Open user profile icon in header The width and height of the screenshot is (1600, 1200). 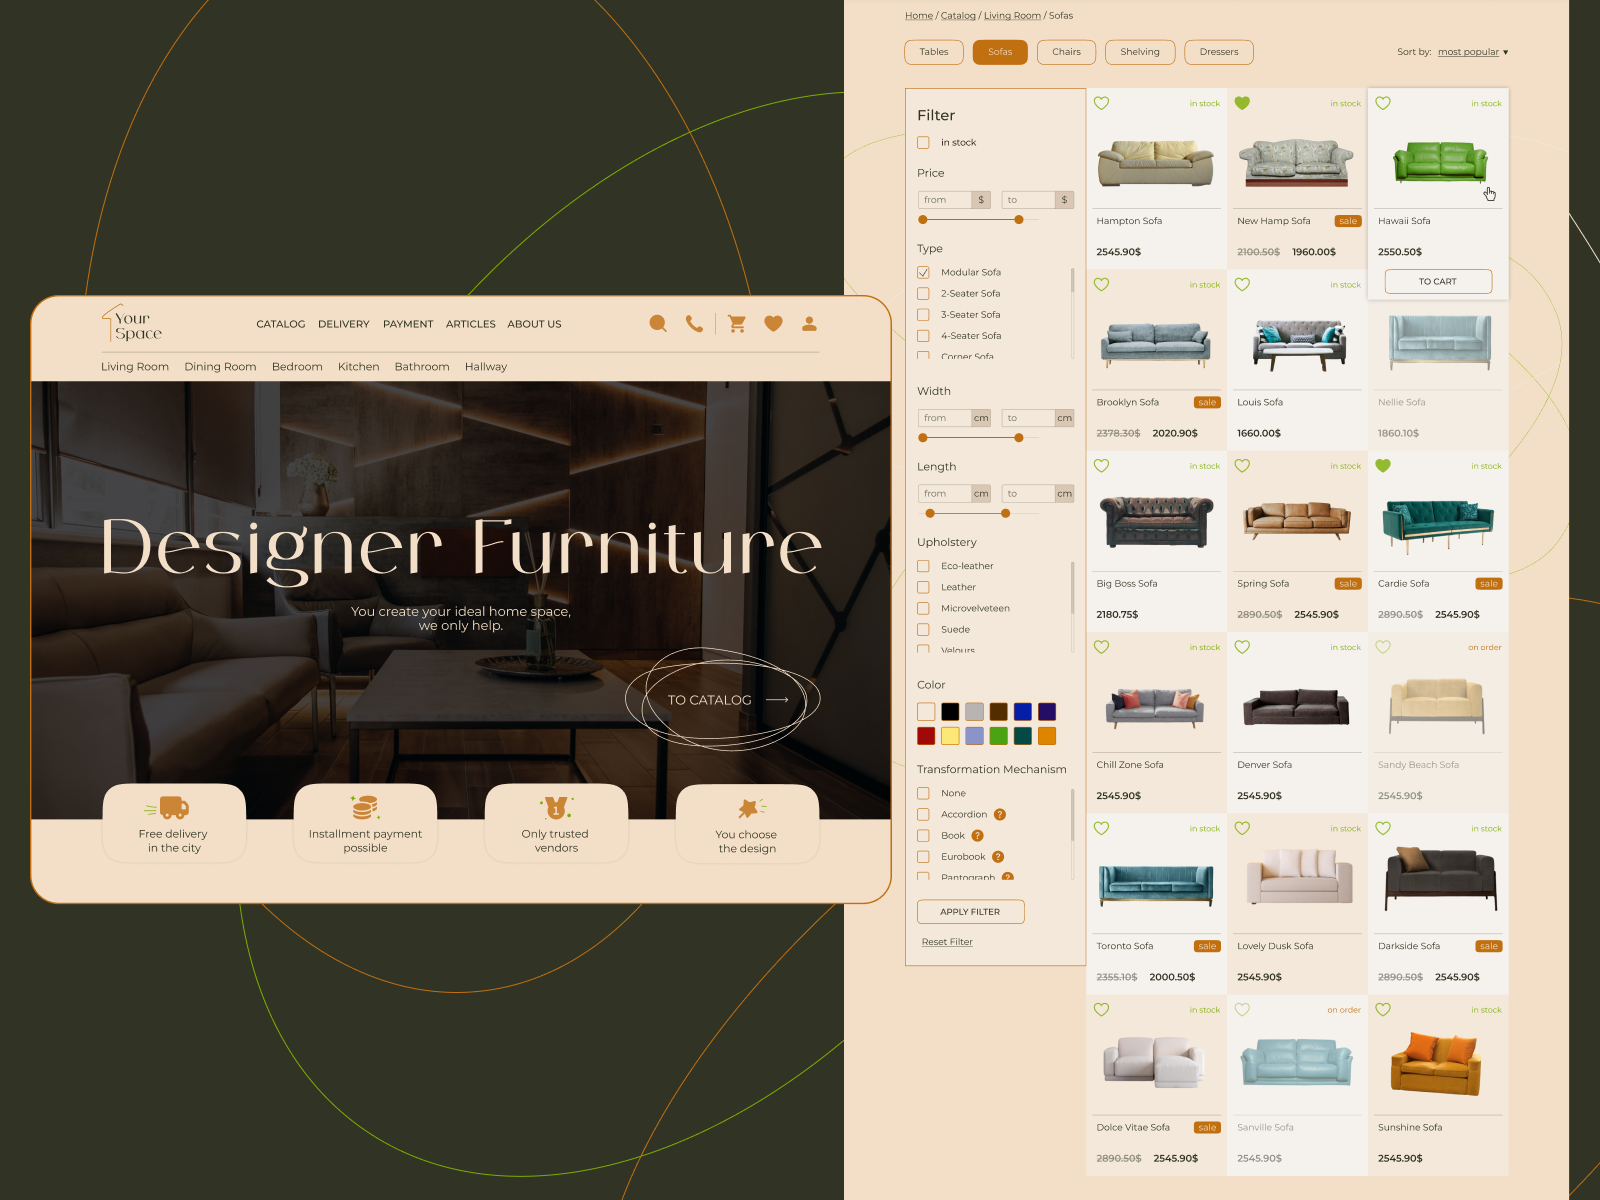pos(809,324)
